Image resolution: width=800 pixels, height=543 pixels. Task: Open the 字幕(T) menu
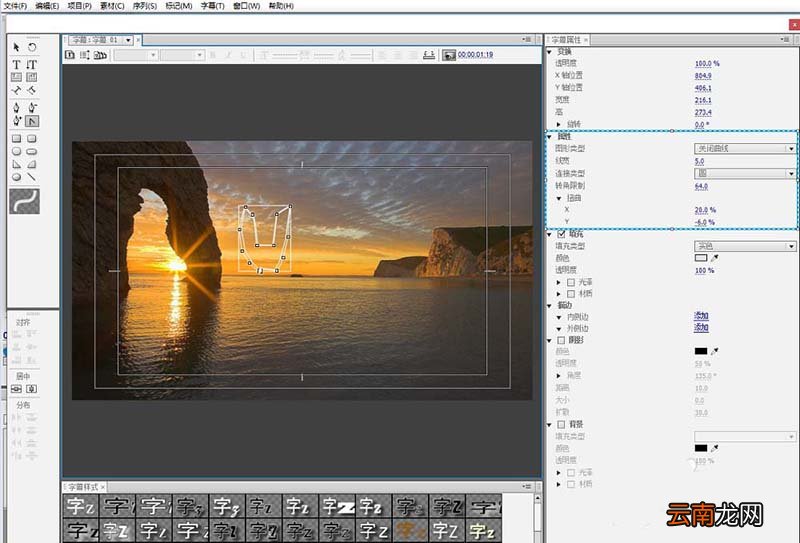click(212, 6)
